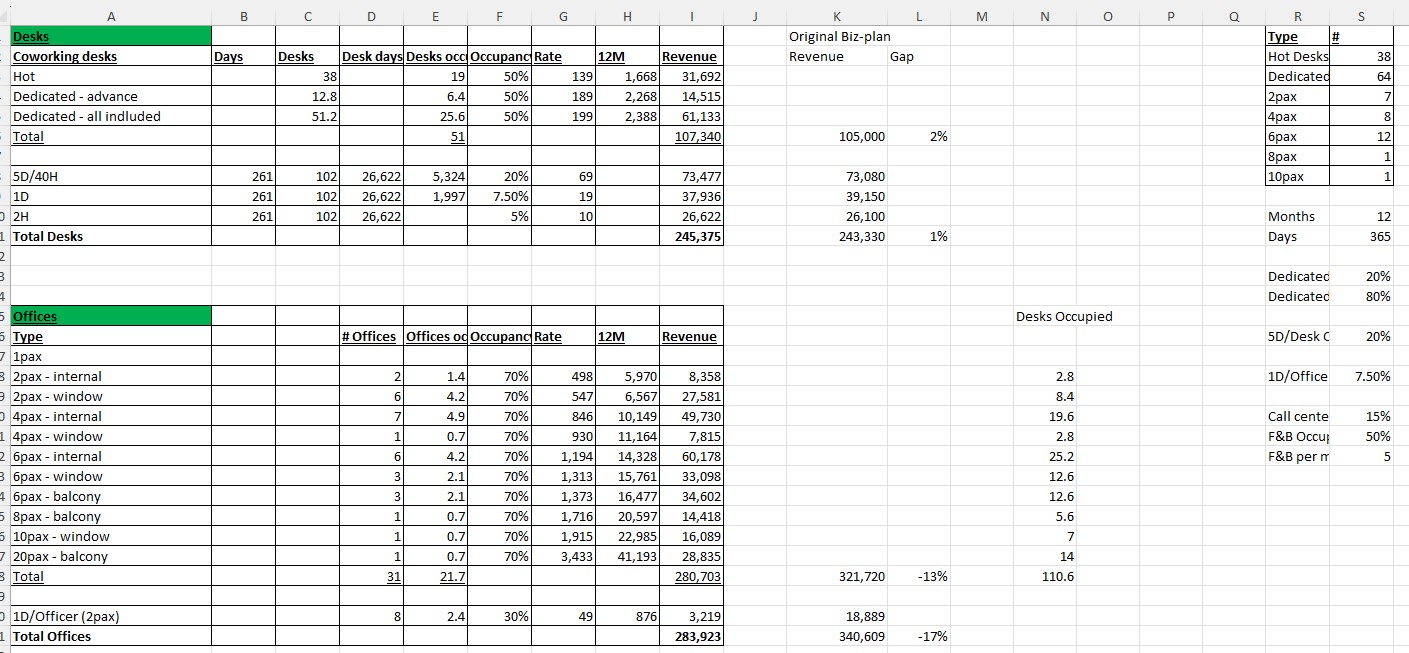Select desks total revenue 107,340
The image size is (1409, 653).
[x=691, y=136]
